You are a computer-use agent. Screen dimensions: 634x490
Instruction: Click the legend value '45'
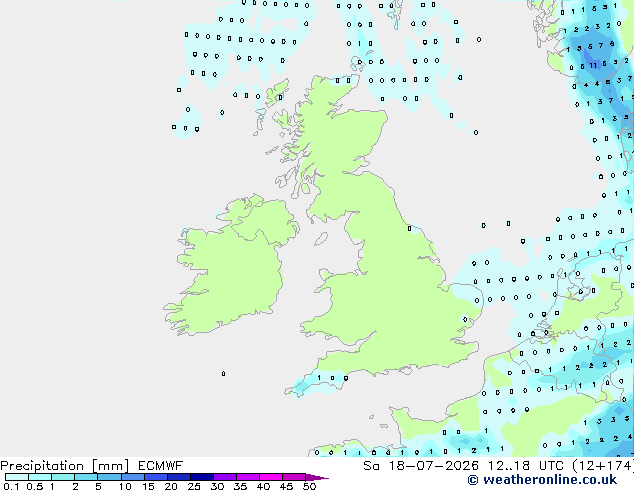(x=286, y=486)
